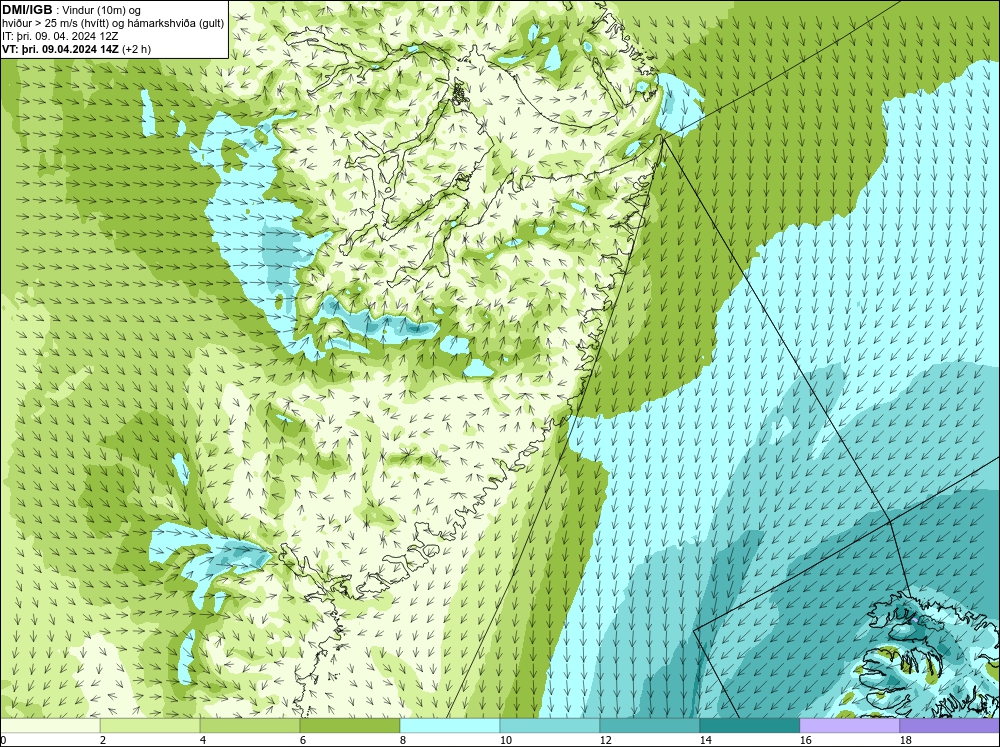Click the light green 2–4 m/s legend swatch
The image size is (1000, 747).
pyautogui.click(x=150, y=726)
